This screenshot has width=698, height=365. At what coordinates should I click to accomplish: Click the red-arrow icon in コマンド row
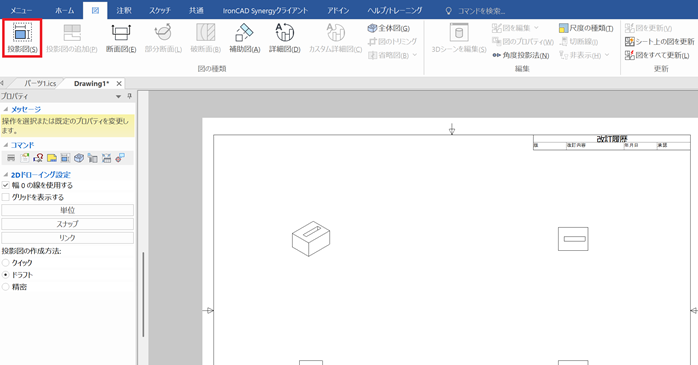point(38,158)
